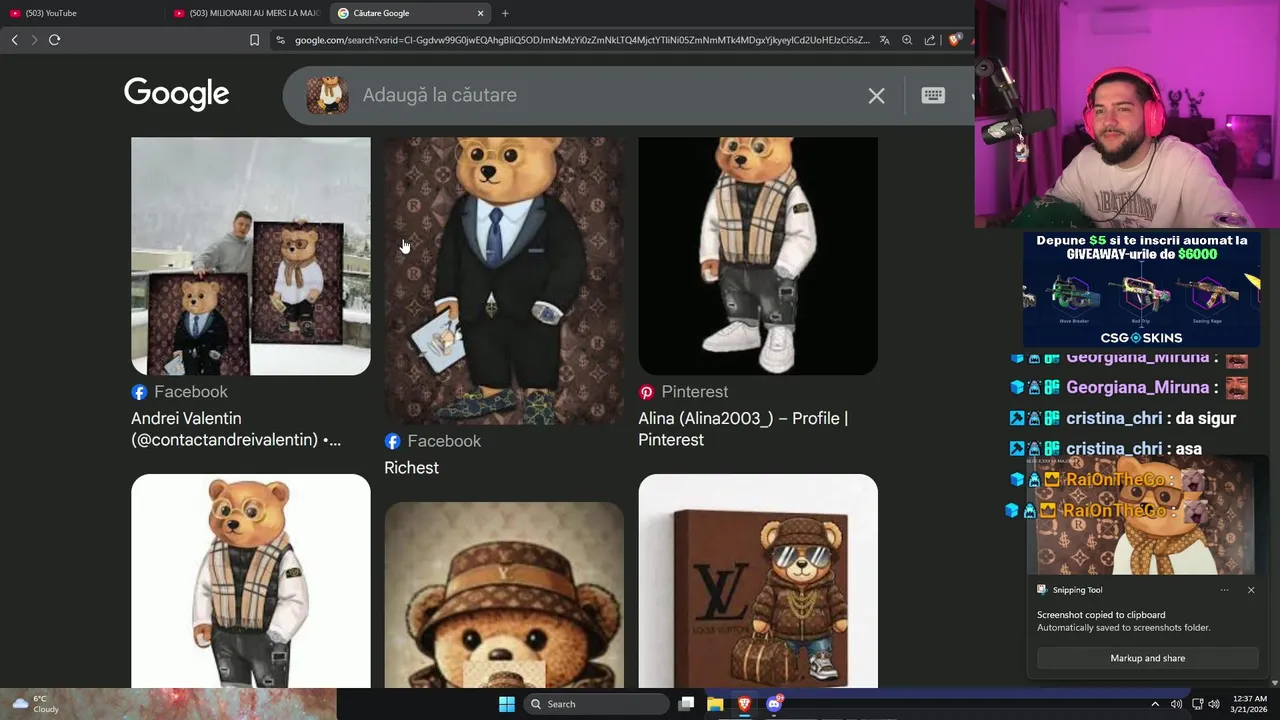Open Discord from taskbar
Viewport: 1280px width, 720px height.
[x=774, y=704]
